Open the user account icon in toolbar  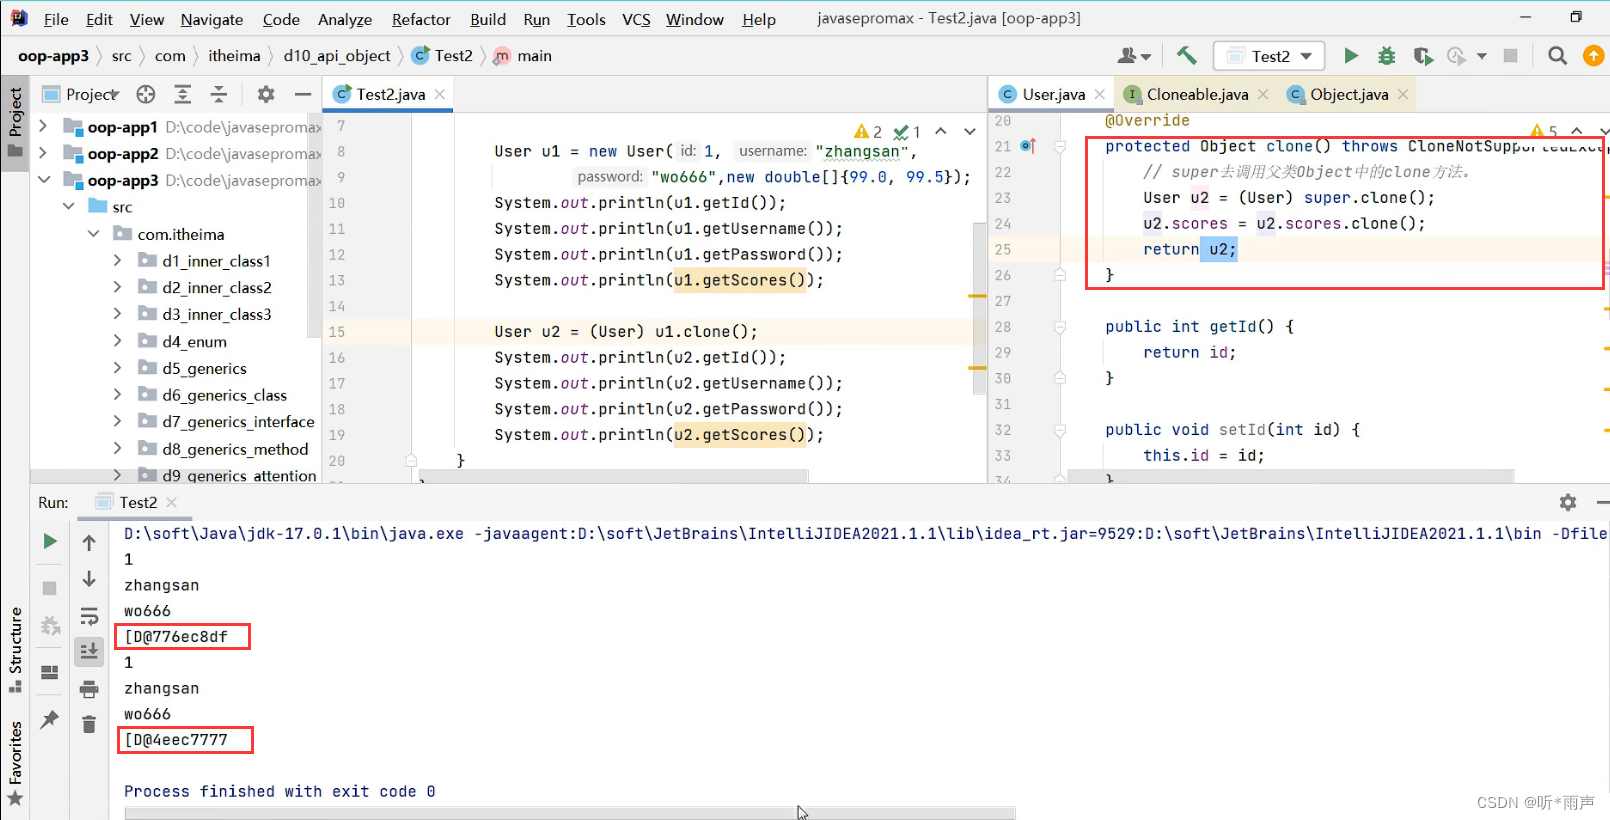pos(1134,56)
